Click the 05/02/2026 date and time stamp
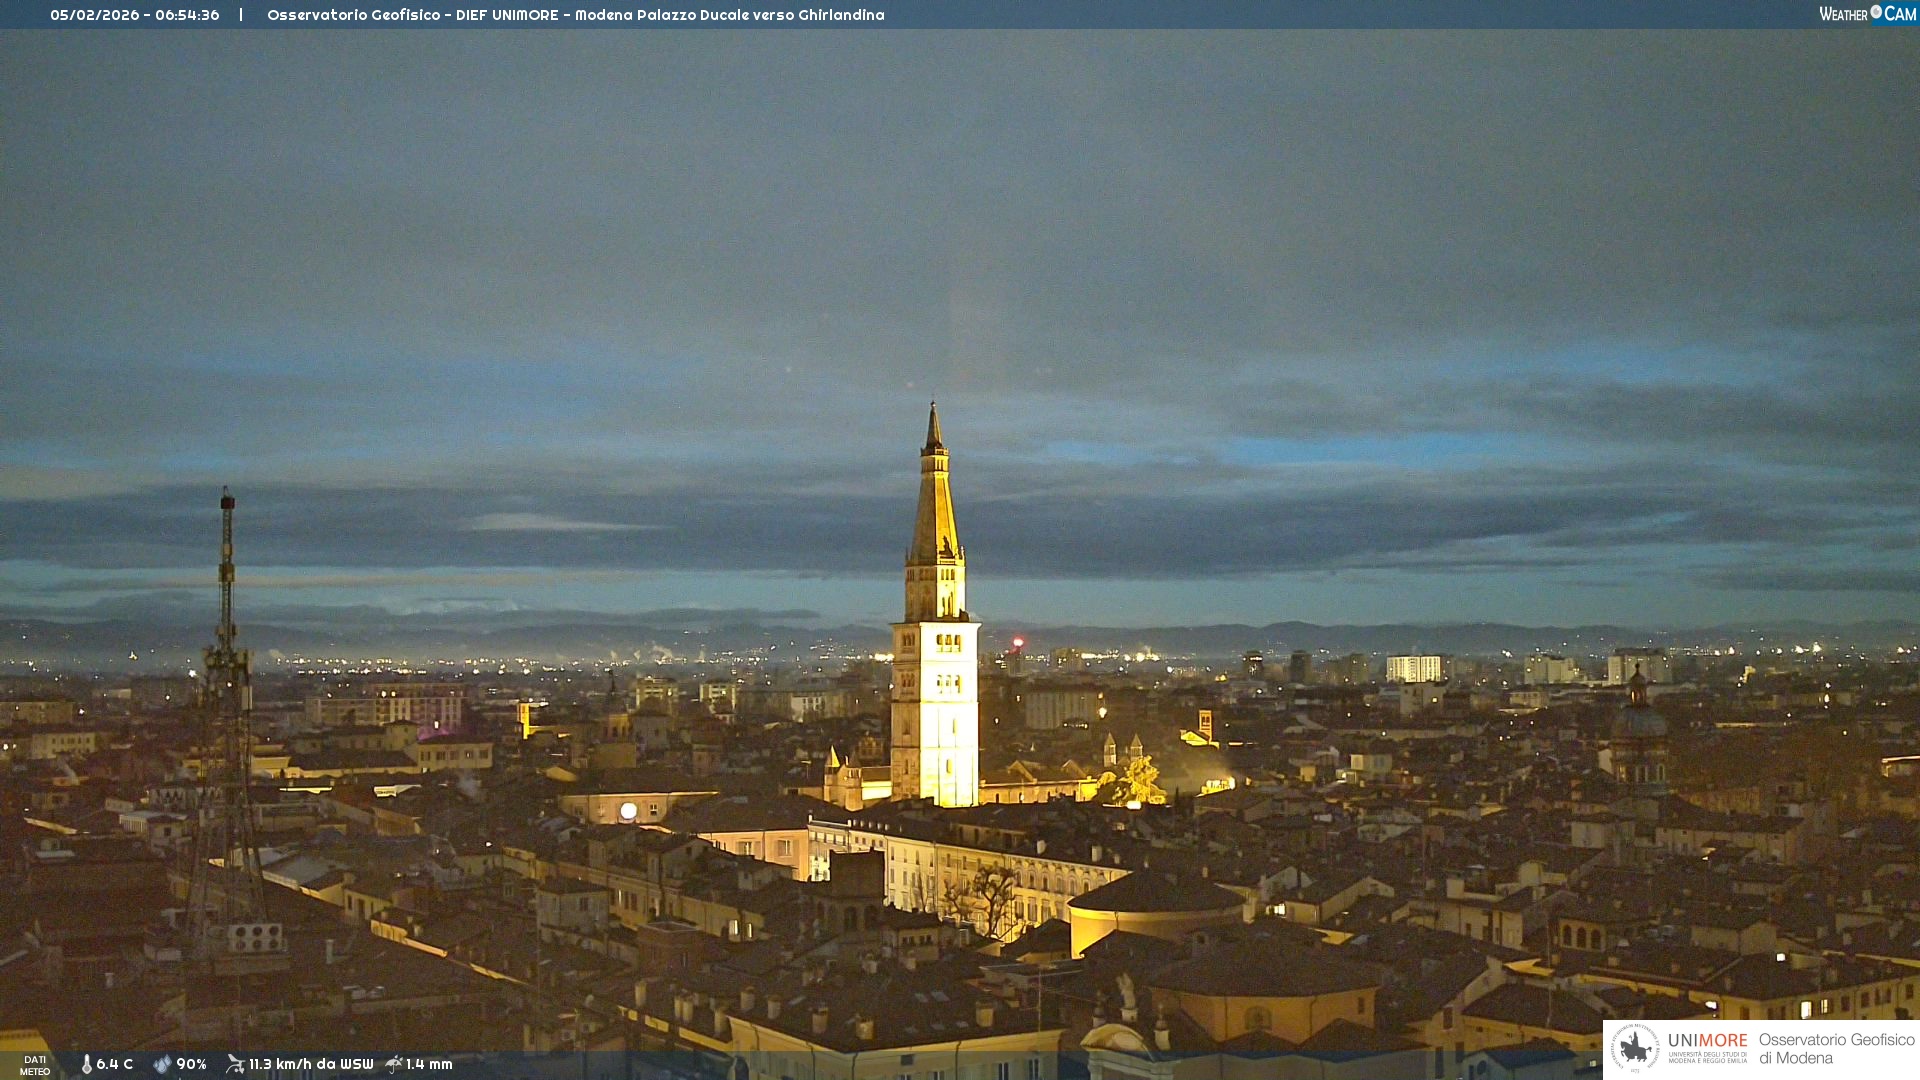The width and height of the screenshot is (1920, 1080). (x=135, y=15)
